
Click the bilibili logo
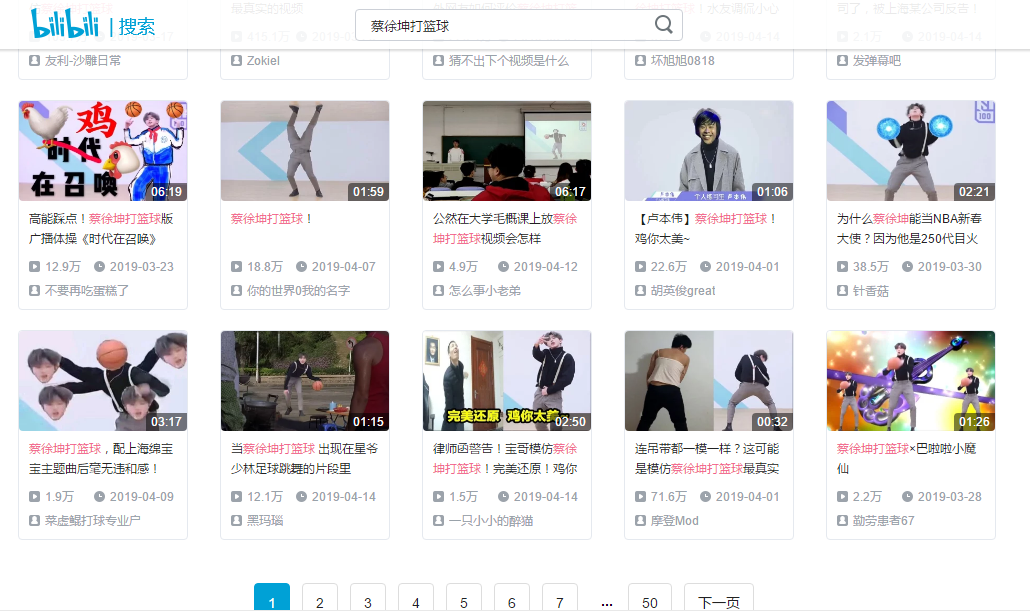(65, 23)
